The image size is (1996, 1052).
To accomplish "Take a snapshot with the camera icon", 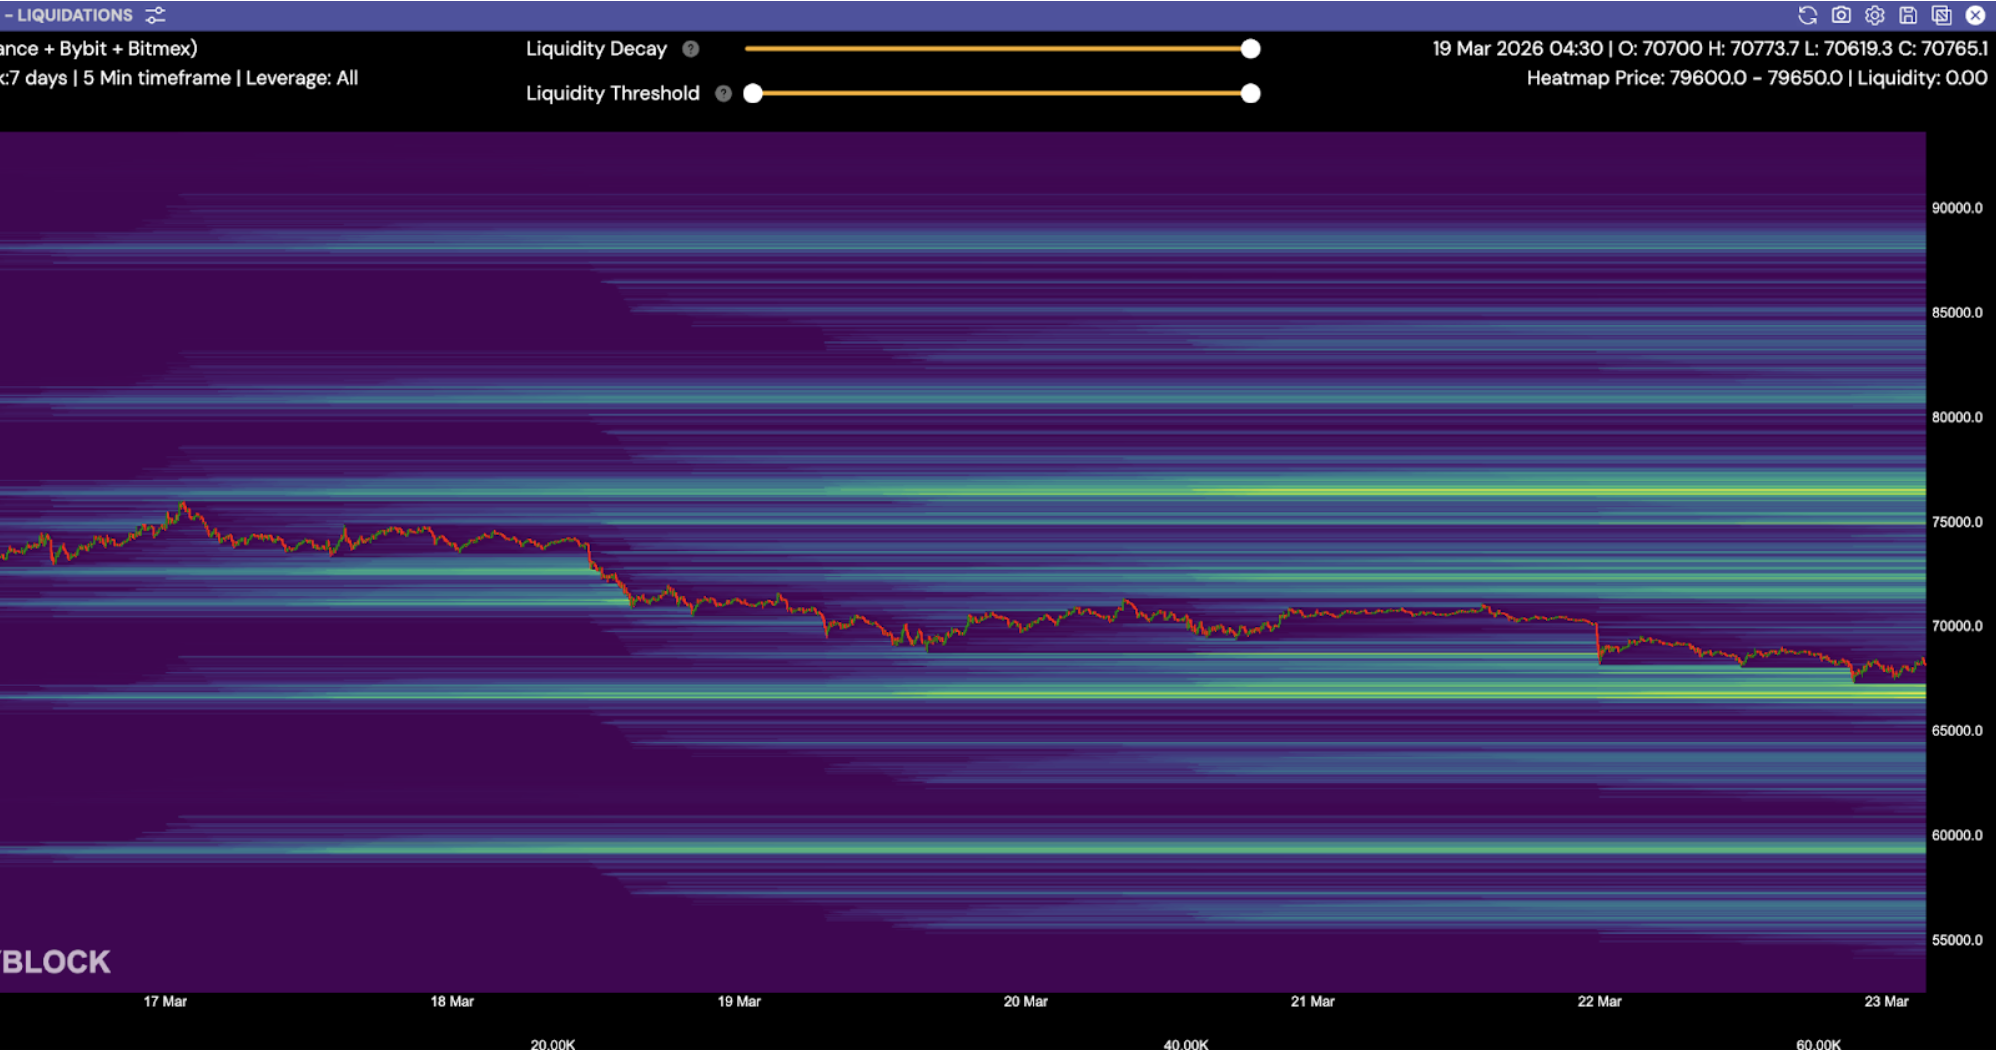I will [x=1841, y=15].
